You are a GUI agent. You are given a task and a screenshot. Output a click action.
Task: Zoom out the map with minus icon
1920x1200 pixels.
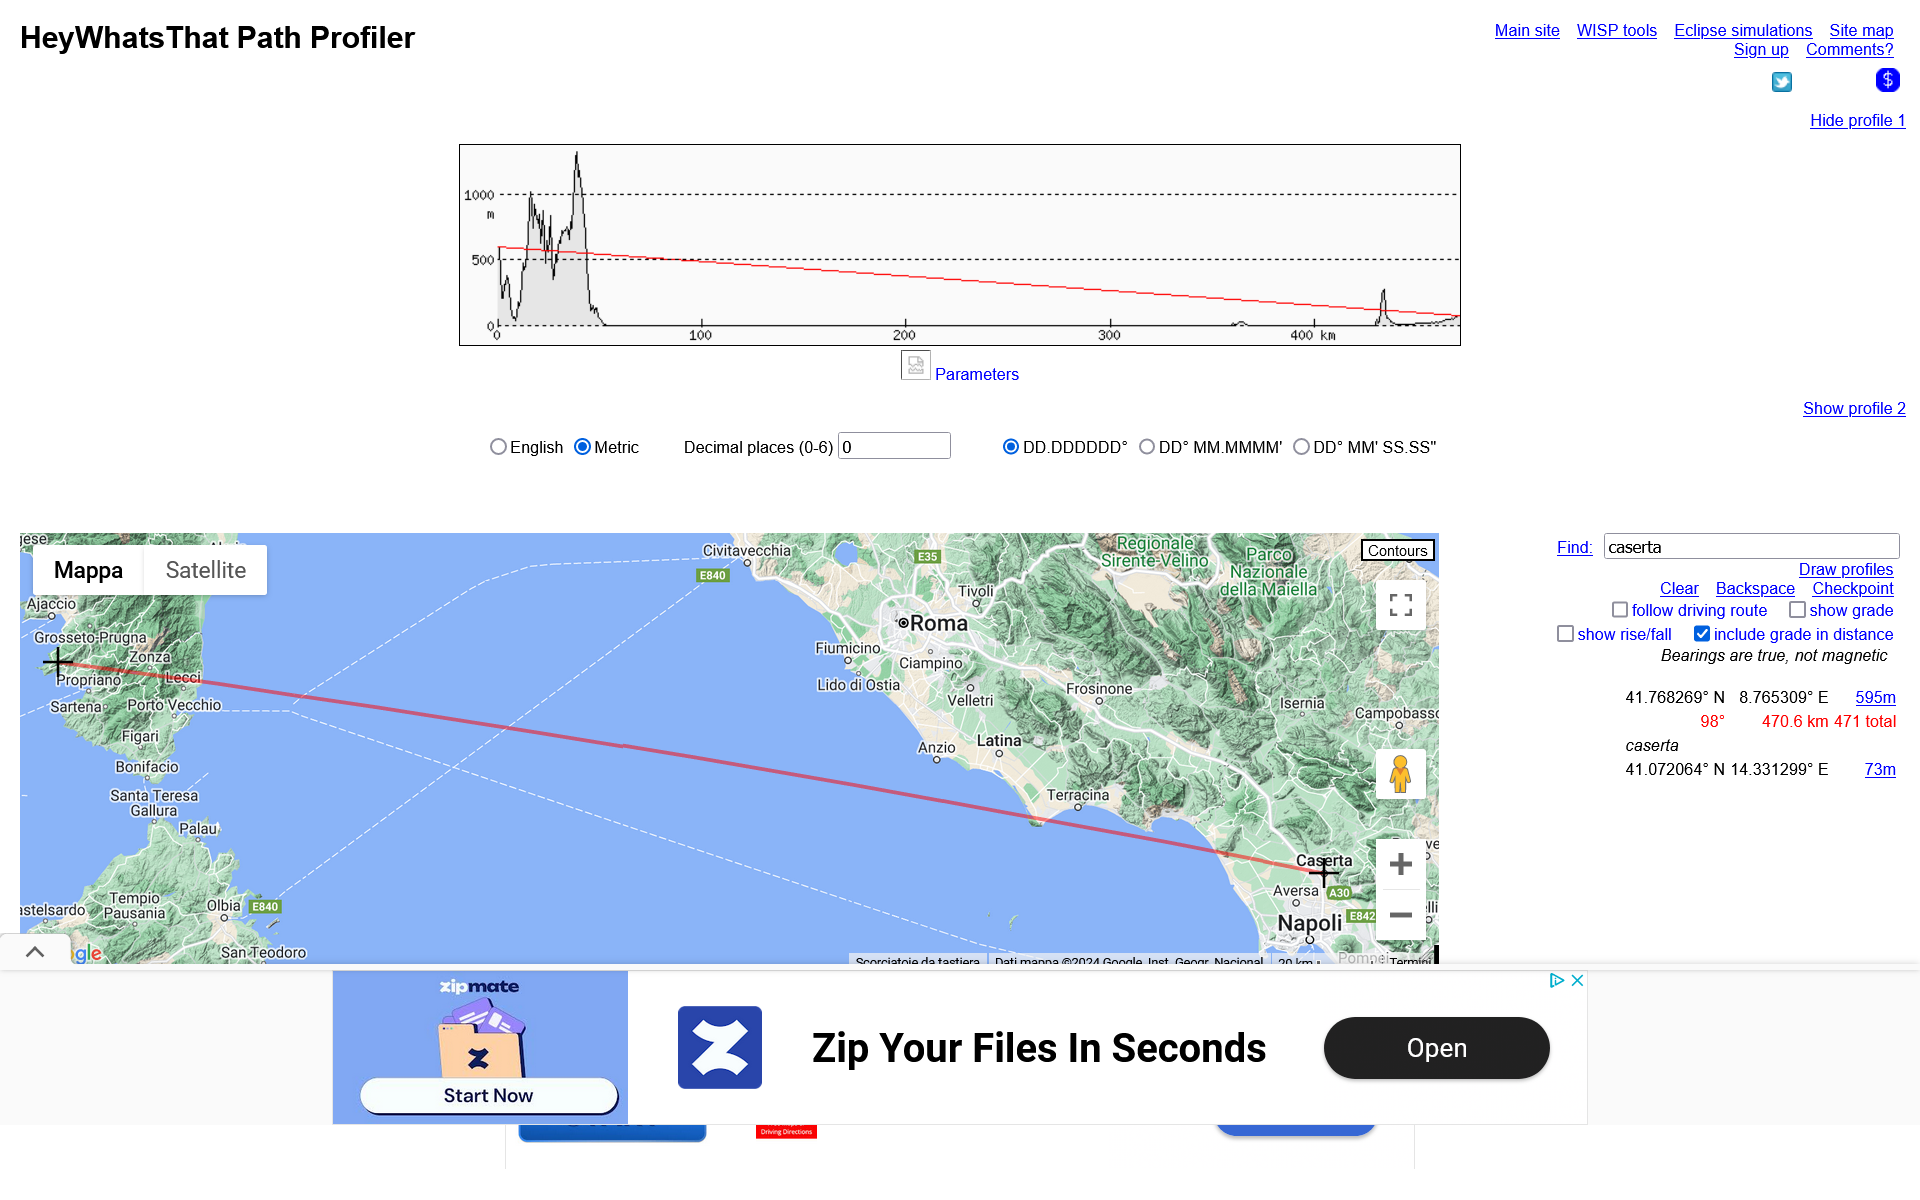[1400, 915]
